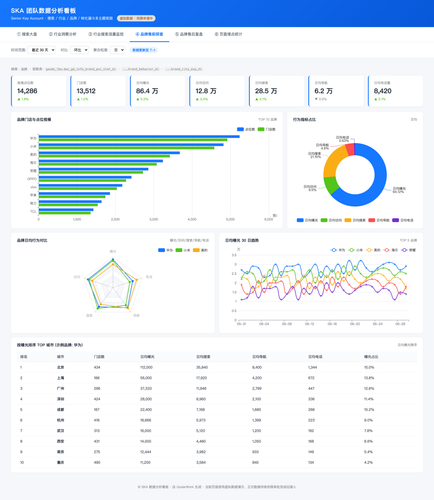This screenshot has height=500, width=434.
Task: Open tab number 1 in the navigation bar
Action: point(27,34)
